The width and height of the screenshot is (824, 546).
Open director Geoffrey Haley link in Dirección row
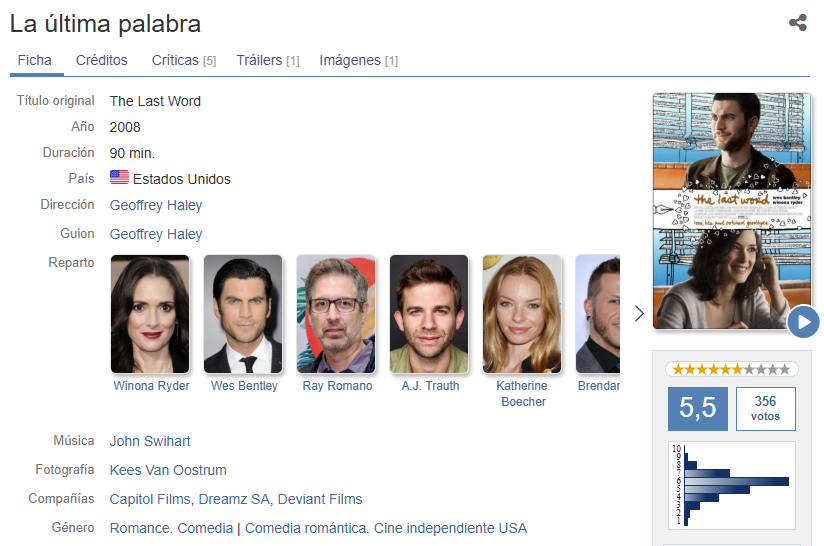click(156, 205)
